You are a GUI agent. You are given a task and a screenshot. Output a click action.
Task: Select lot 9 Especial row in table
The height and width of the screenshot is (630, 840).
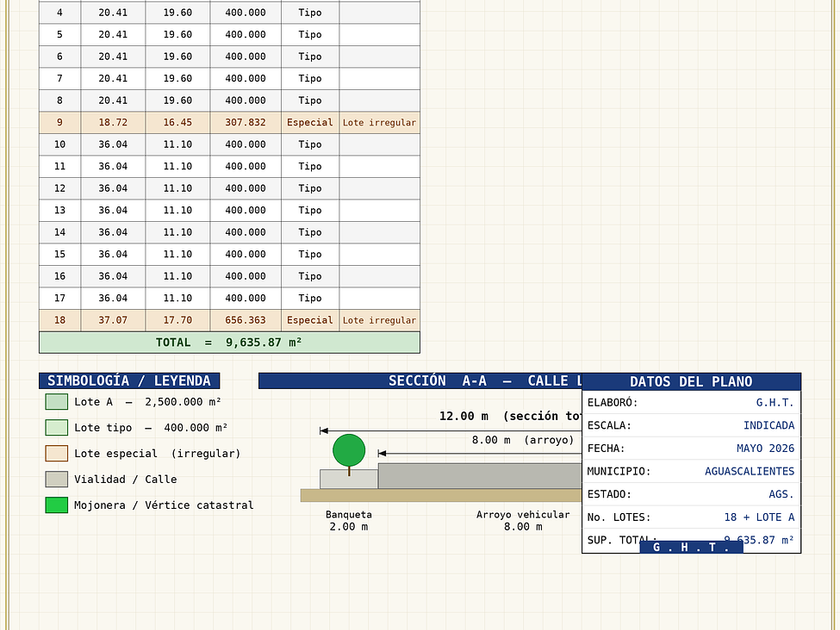pos(229,122)
